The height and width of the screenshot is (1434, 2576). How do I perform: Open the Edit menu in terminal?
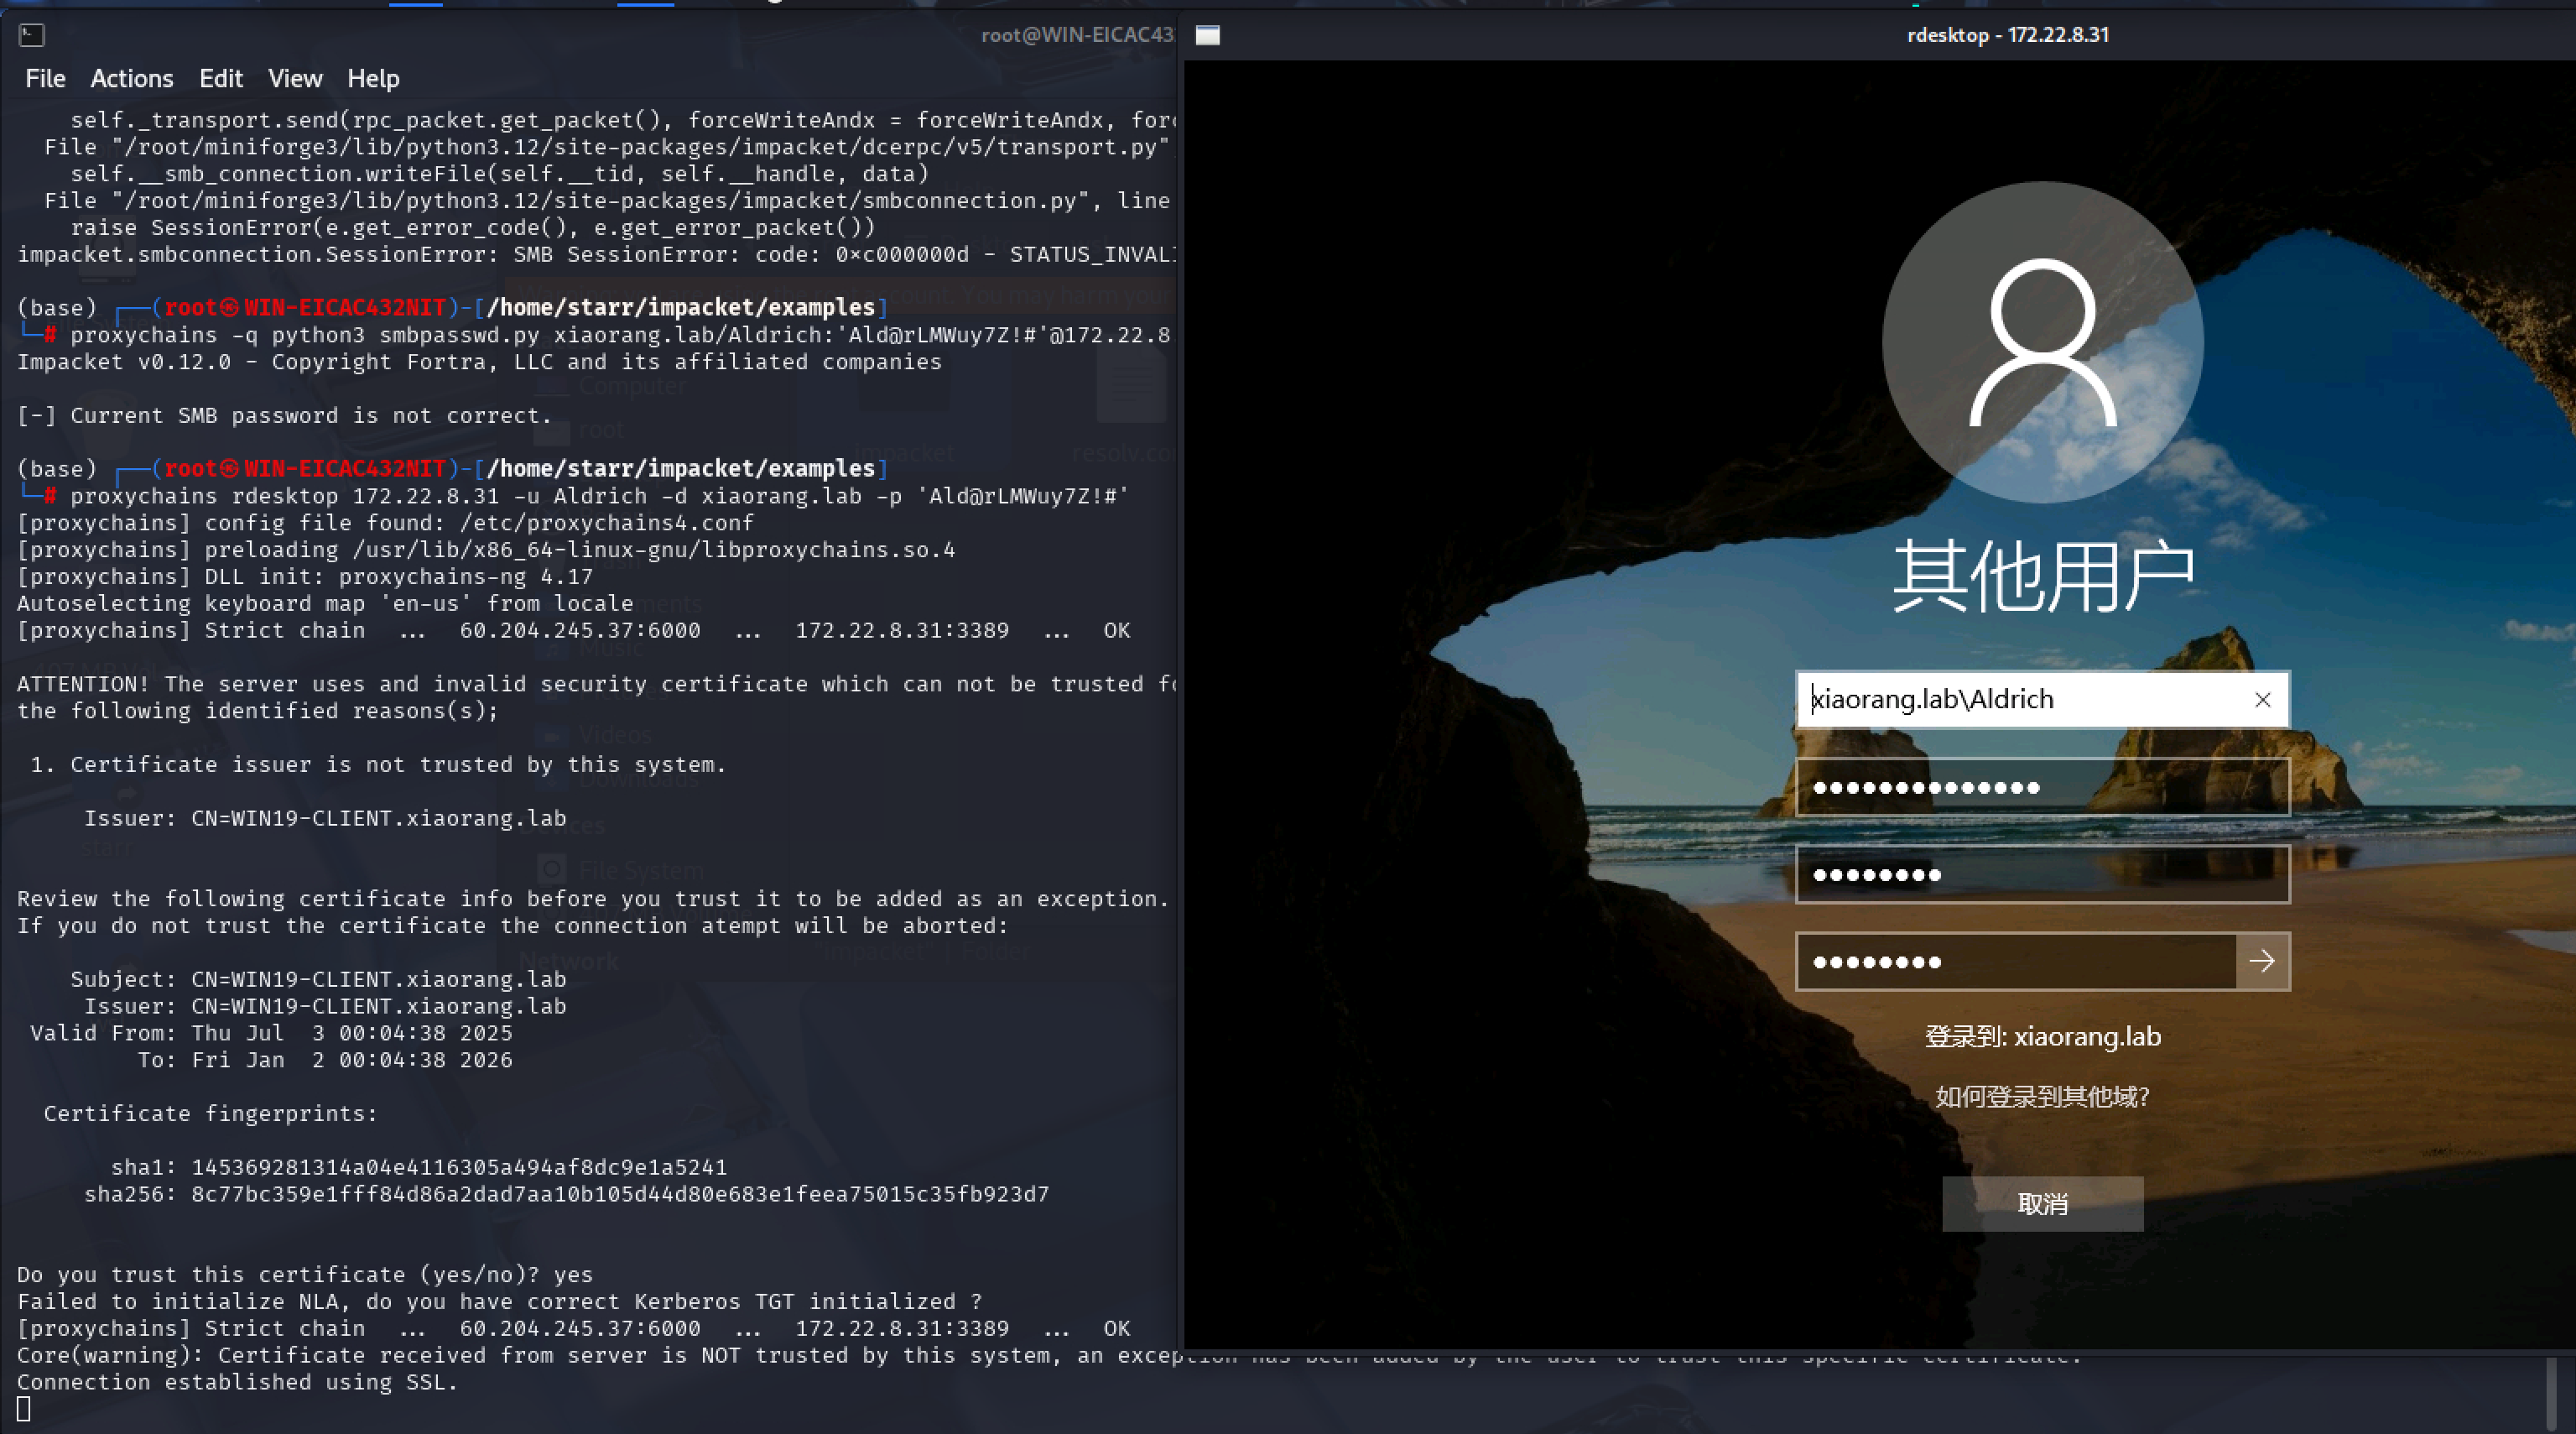(x=220, y=79)
